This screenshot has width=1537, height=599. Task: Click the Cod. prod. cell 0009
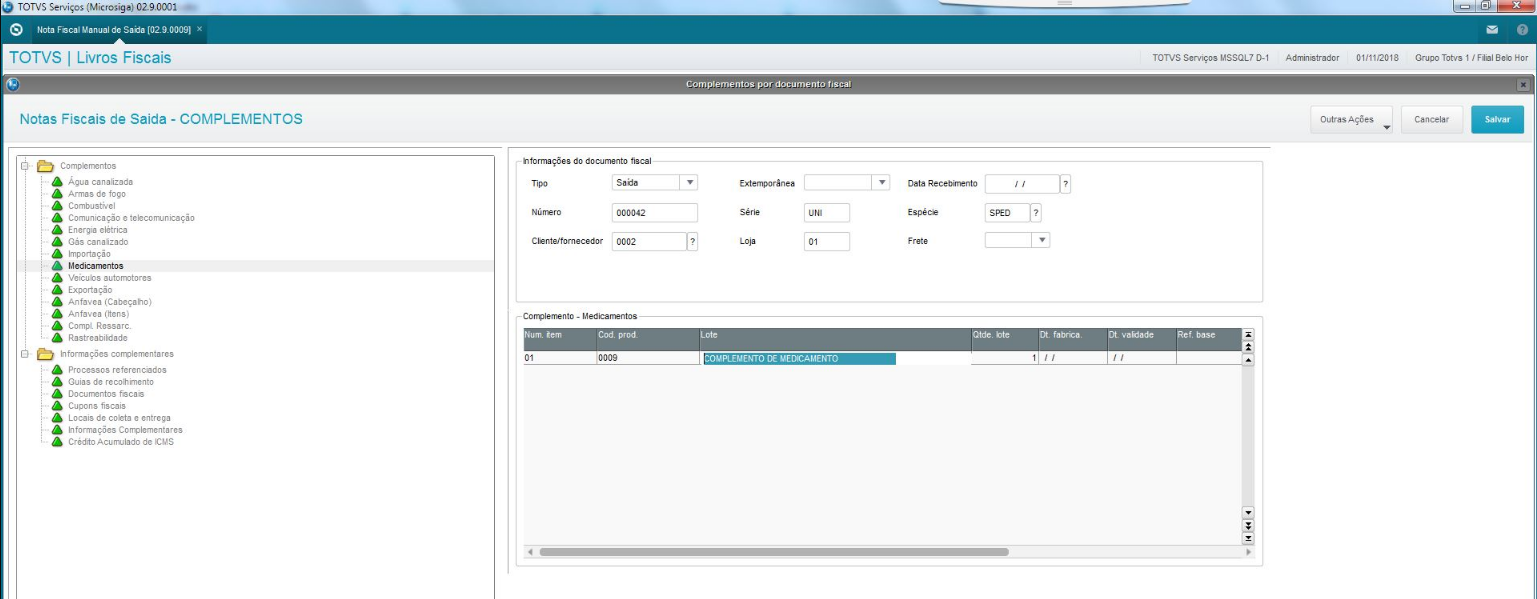(647, 358)
